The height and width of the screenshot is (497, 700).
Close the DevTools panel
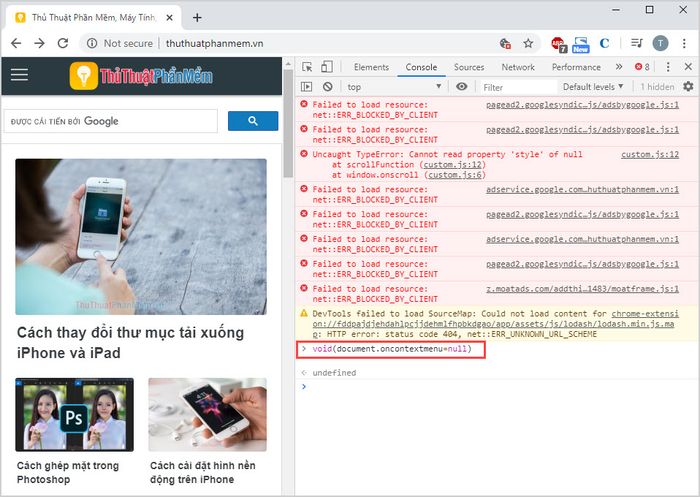click(688, 67)
